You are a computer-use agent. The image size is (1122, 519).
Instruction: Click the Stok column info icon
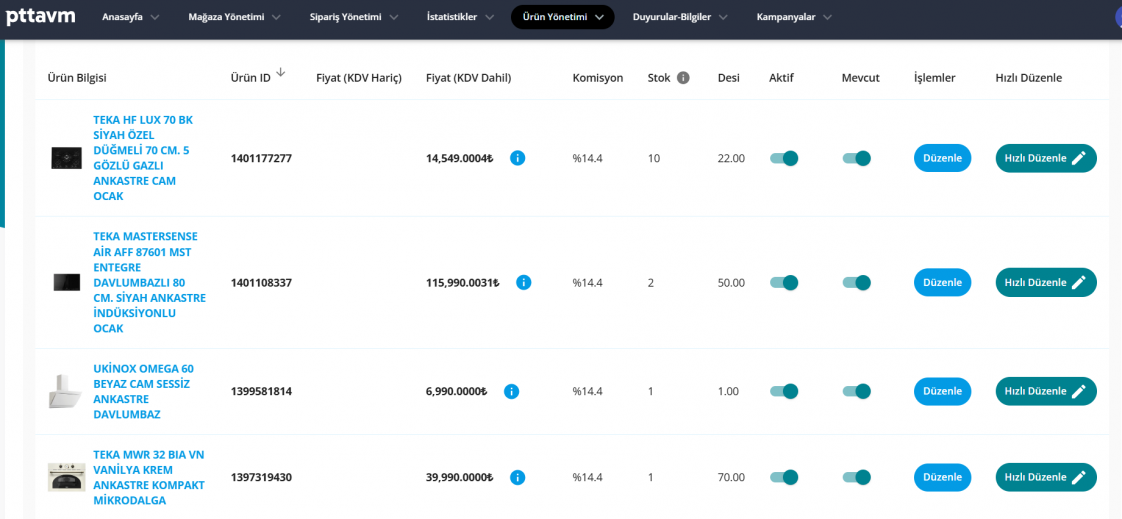pyautogui.click(x=683, y=78)
